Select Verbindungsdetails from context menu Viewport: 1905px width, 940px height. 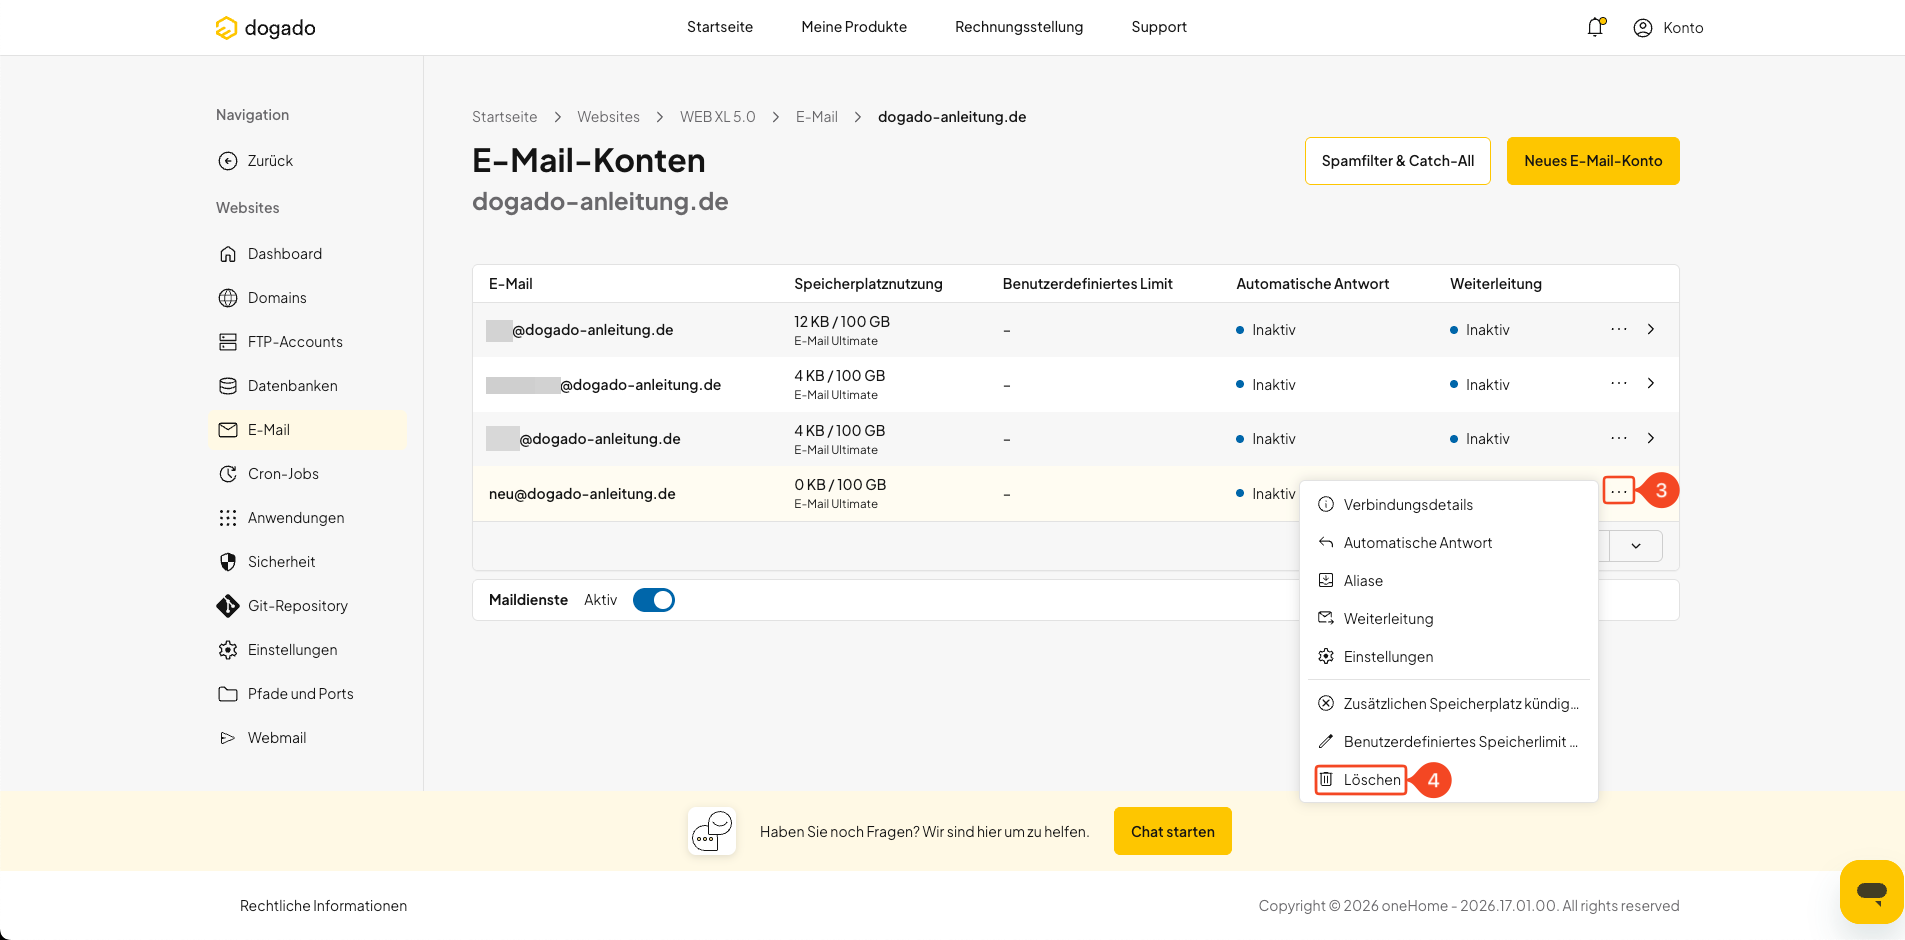coord(1448,505)
